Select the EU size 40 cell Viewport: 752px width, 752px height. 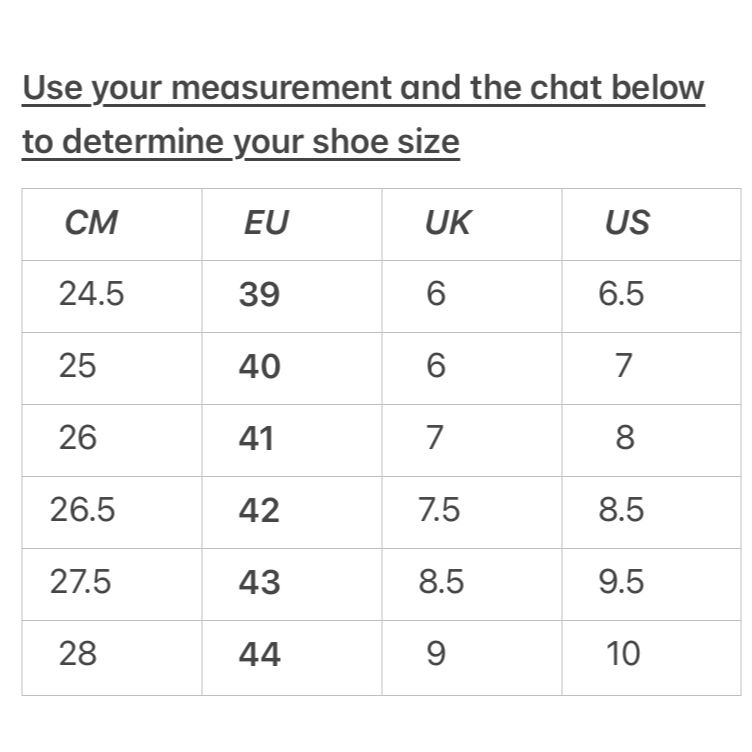pyautogui.click(x=292, y=368)
